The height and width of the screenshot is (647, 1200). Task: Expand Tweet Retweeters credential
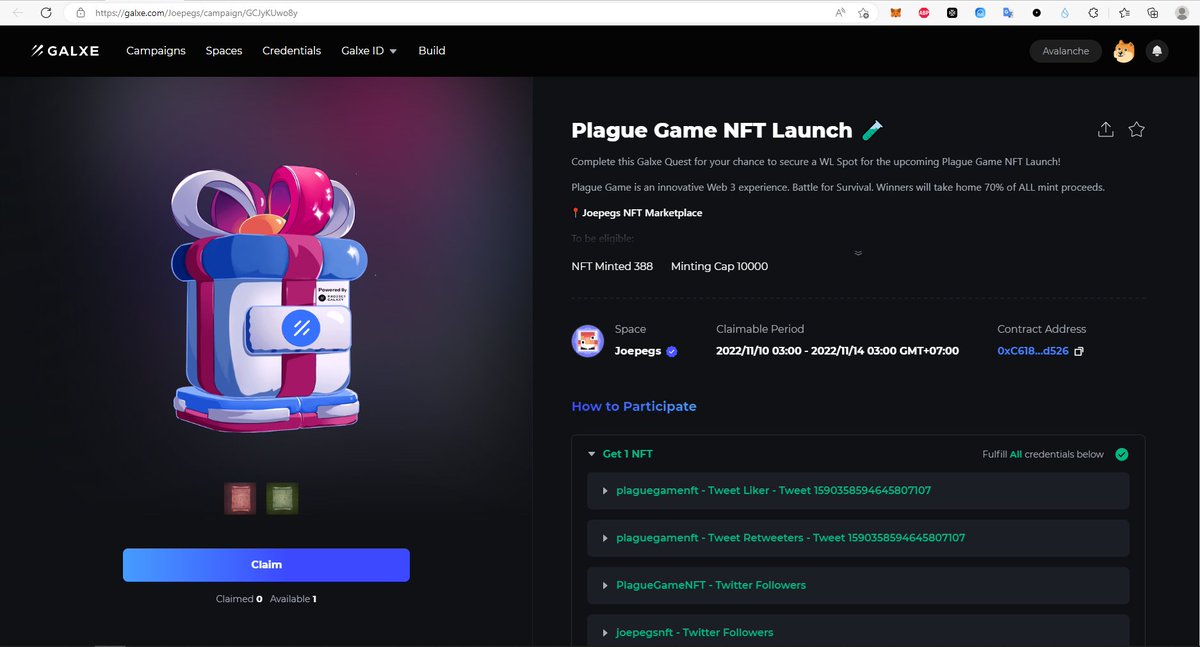(x=858, y=538)
